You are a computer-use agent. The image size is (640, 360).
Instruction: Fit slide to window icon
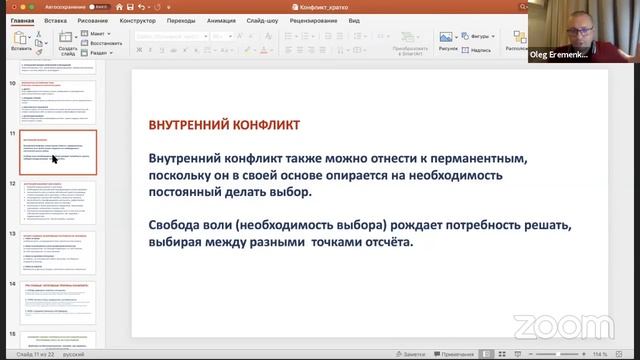point(619,354)
